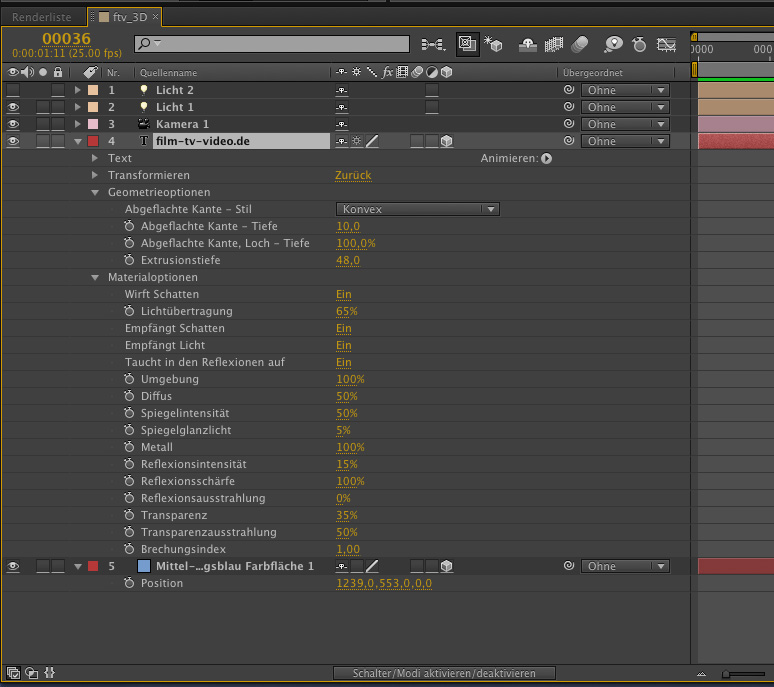Enable frame blending for all layers
Image resolution: width=774 pixels, height=687 pixels.
coord(554,44)
